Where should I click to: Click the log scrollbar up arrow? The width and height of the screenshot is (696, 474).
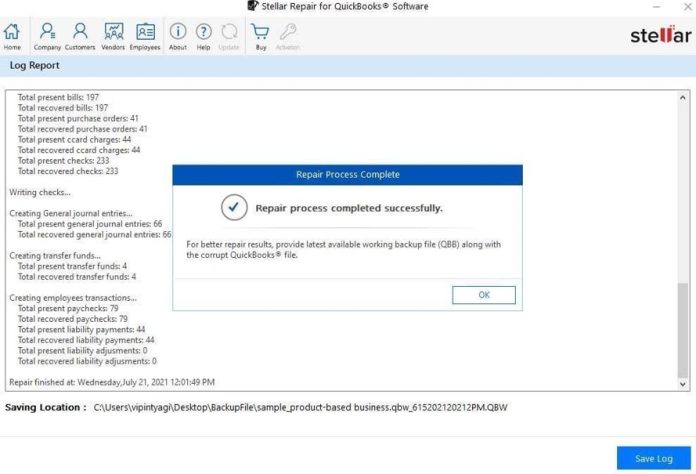click(683, 97)
